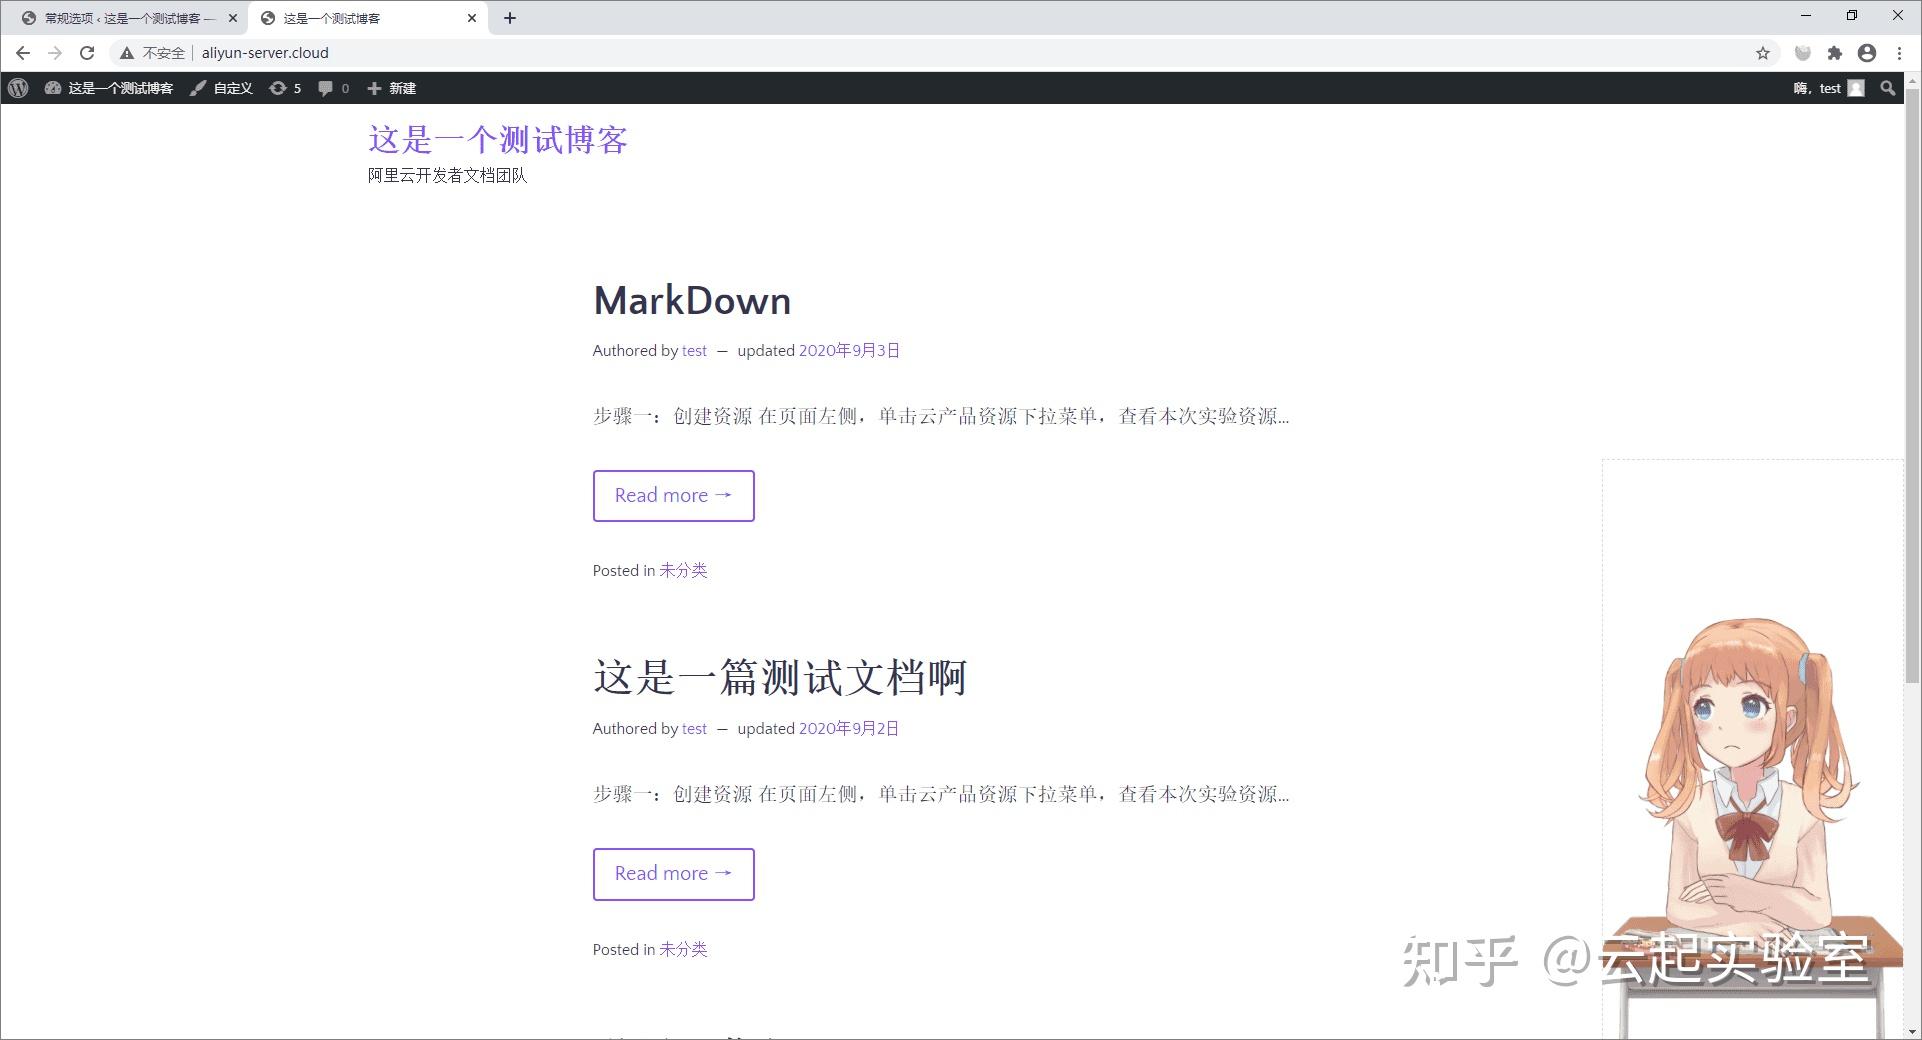The image size is (1922, 1040).
Task: Open the 嗨, test account menu
Action: pyautogui.click(x=1828, y=88)
